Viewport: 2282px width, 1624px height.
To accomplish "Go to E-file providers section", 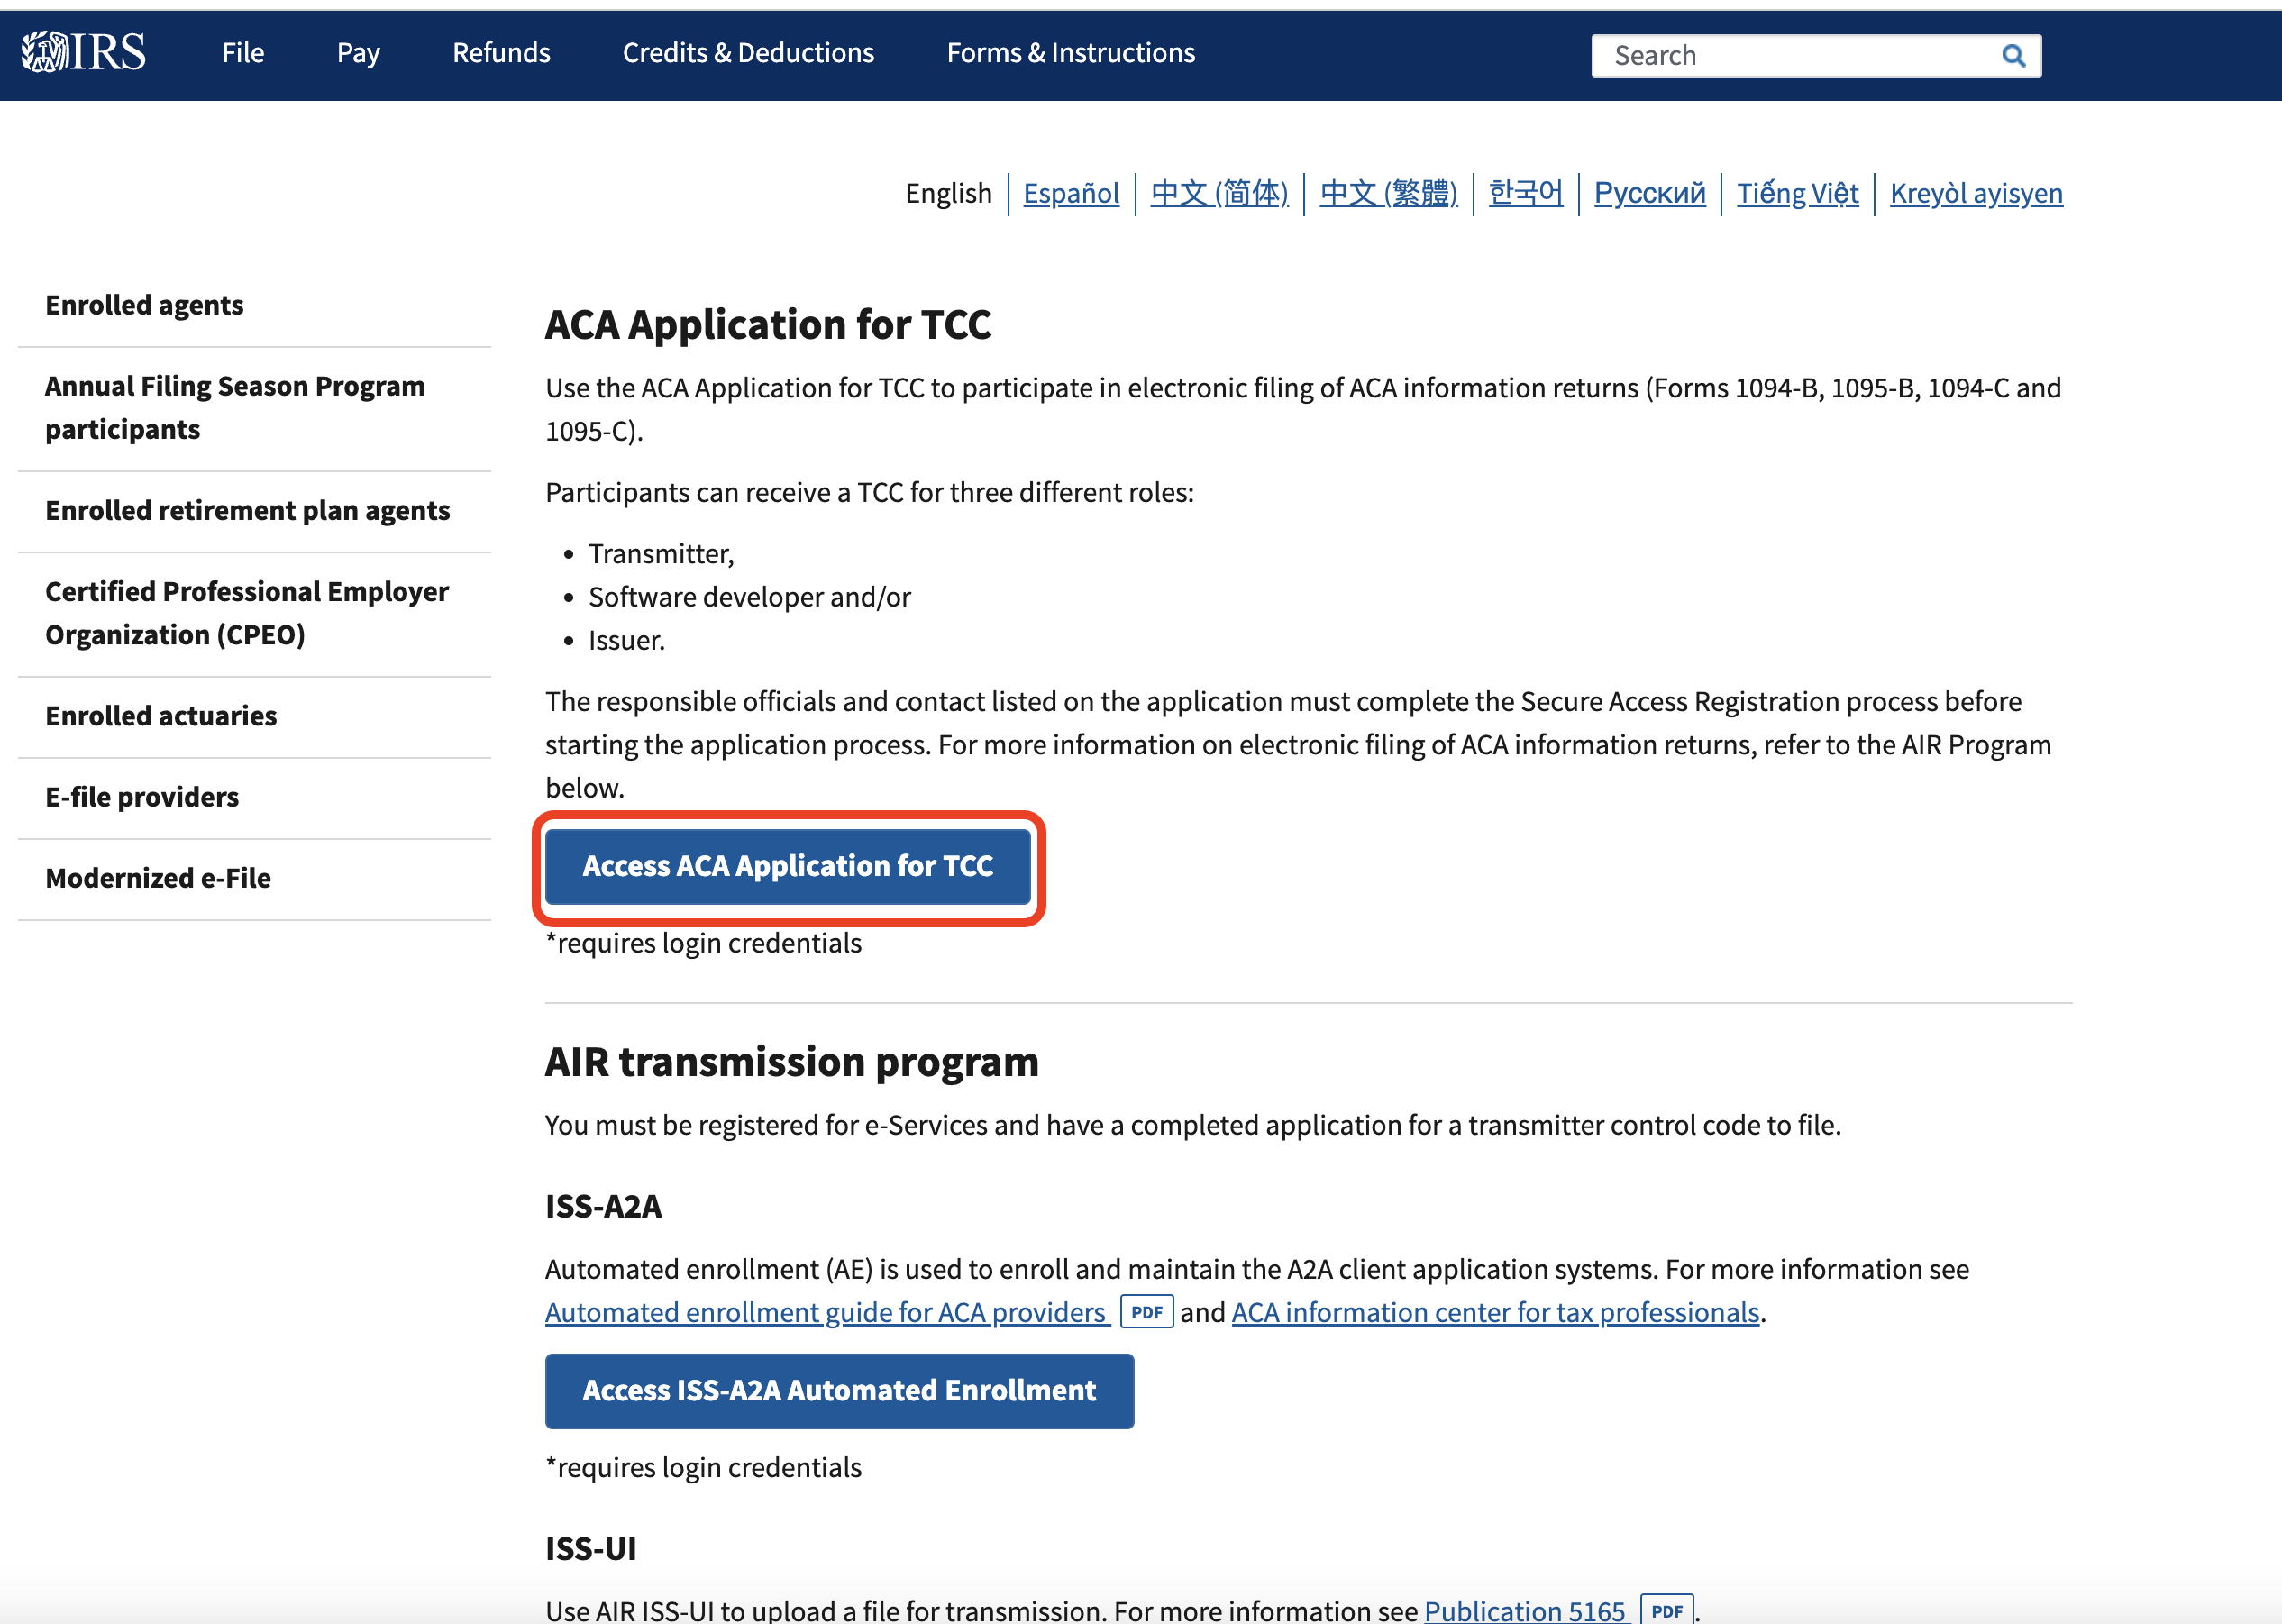I will click(141, 796).
